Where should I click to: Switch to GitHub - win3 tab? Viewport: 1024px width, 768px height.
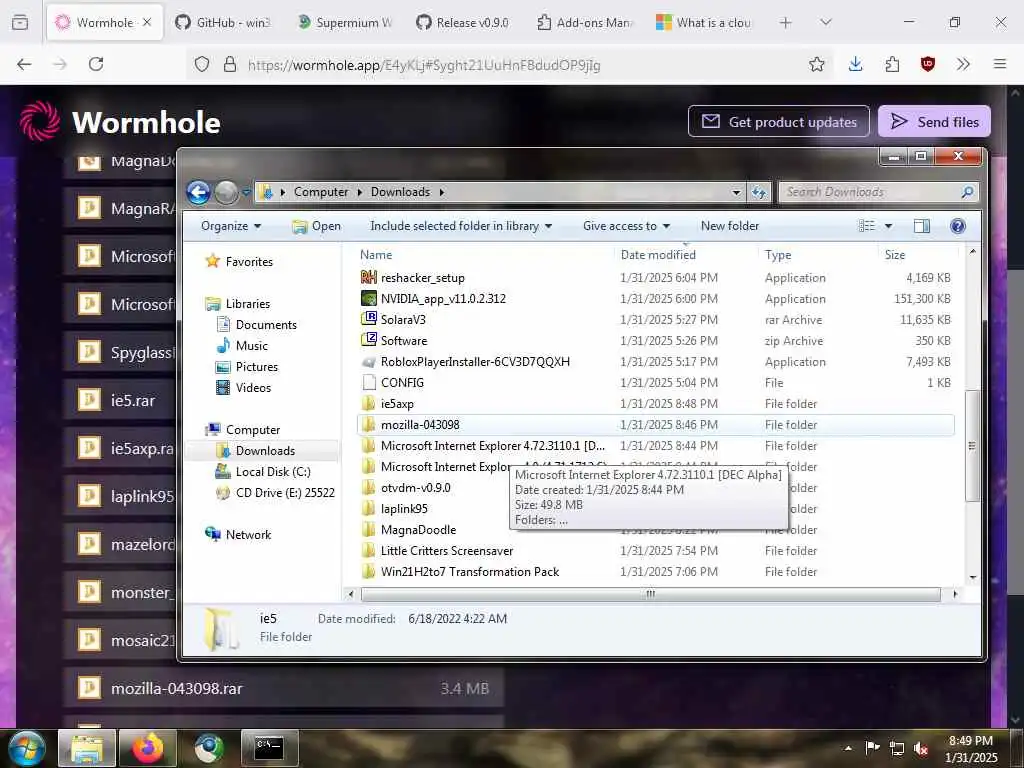click(224, 22)
